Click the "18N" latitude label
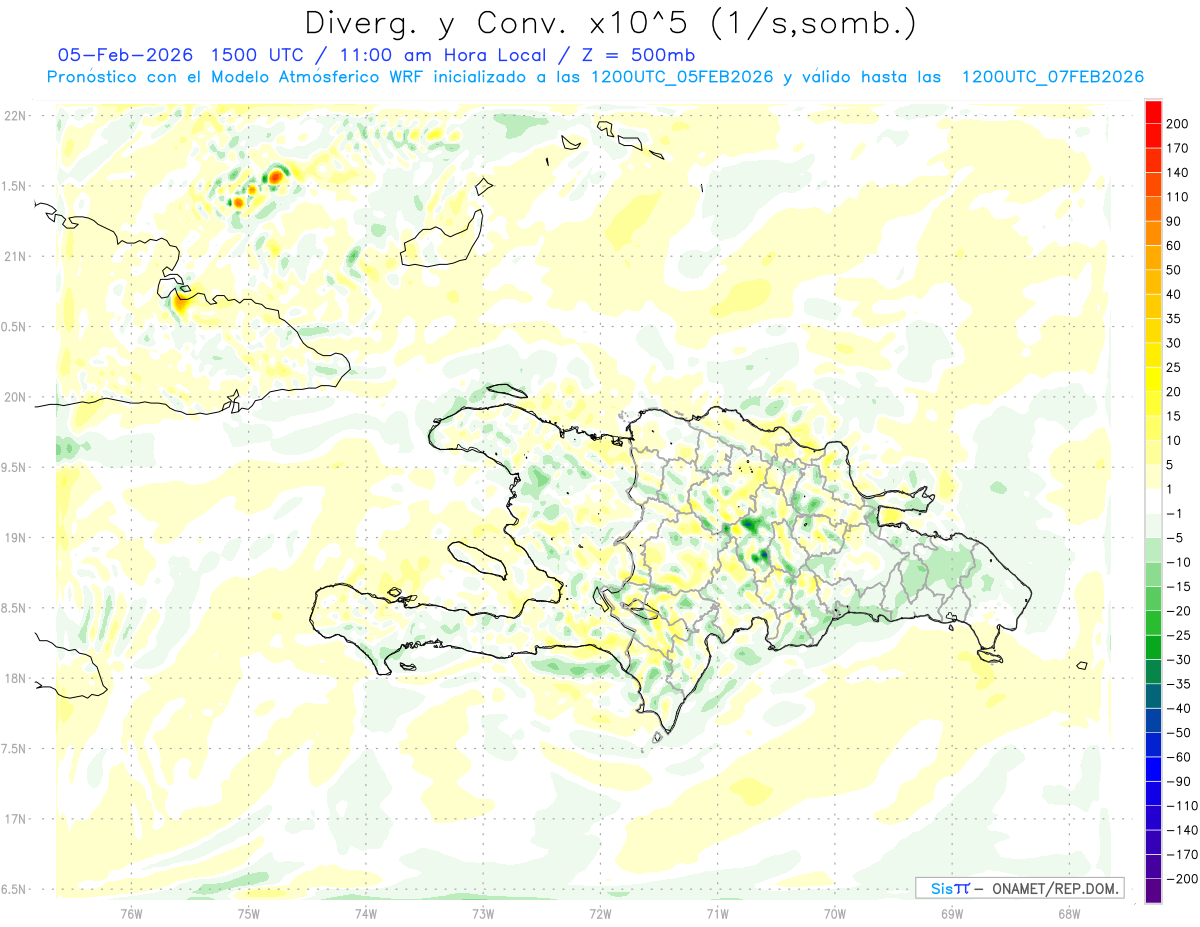 pos(15,678)
